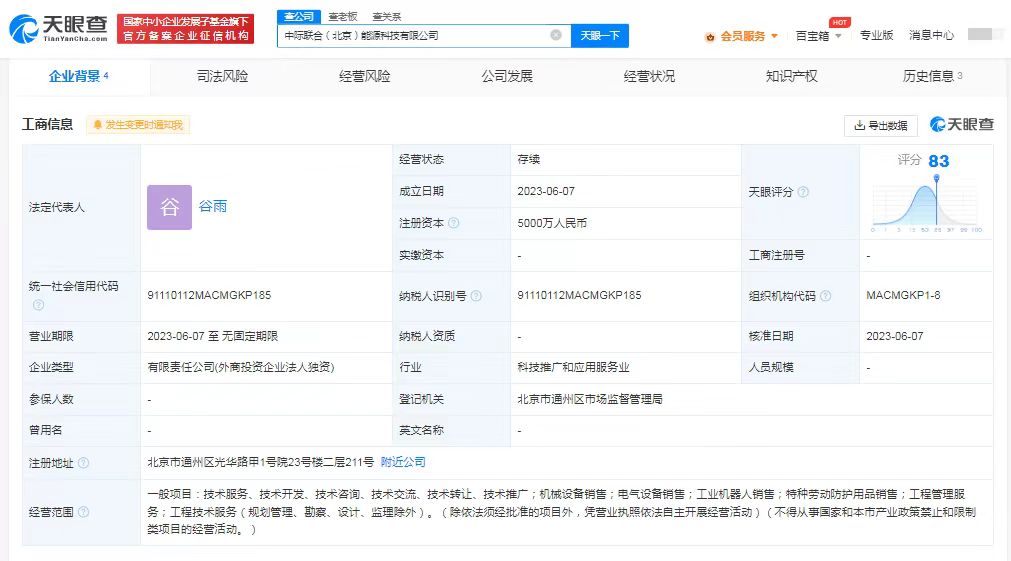Open the 知识产权 tab

click(x=791, y=76)
